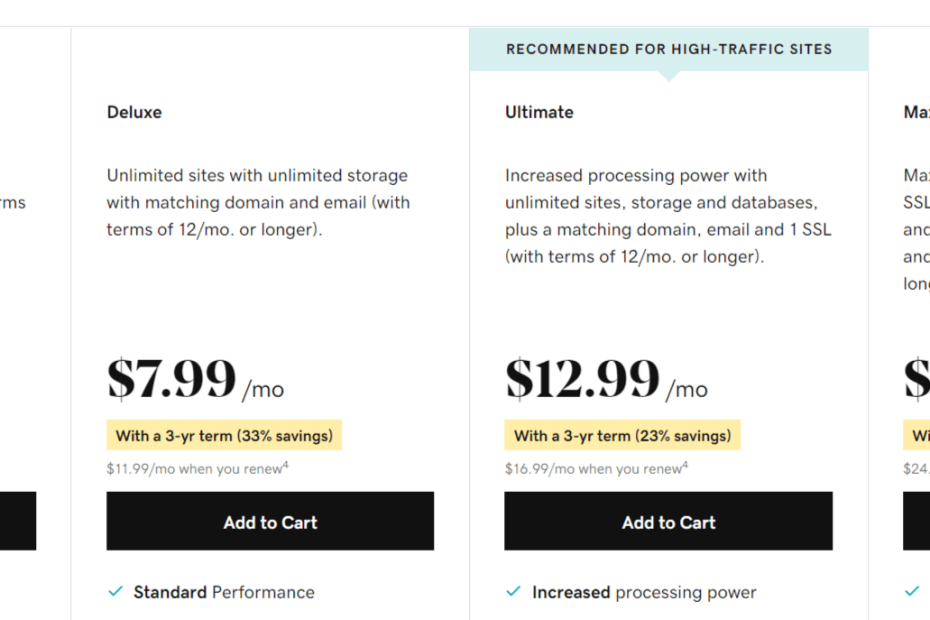The height and width of the screenshot is (620, 930).
Task: Click the checkmark beside Increased processing power
Action: [x=511, y=591]
